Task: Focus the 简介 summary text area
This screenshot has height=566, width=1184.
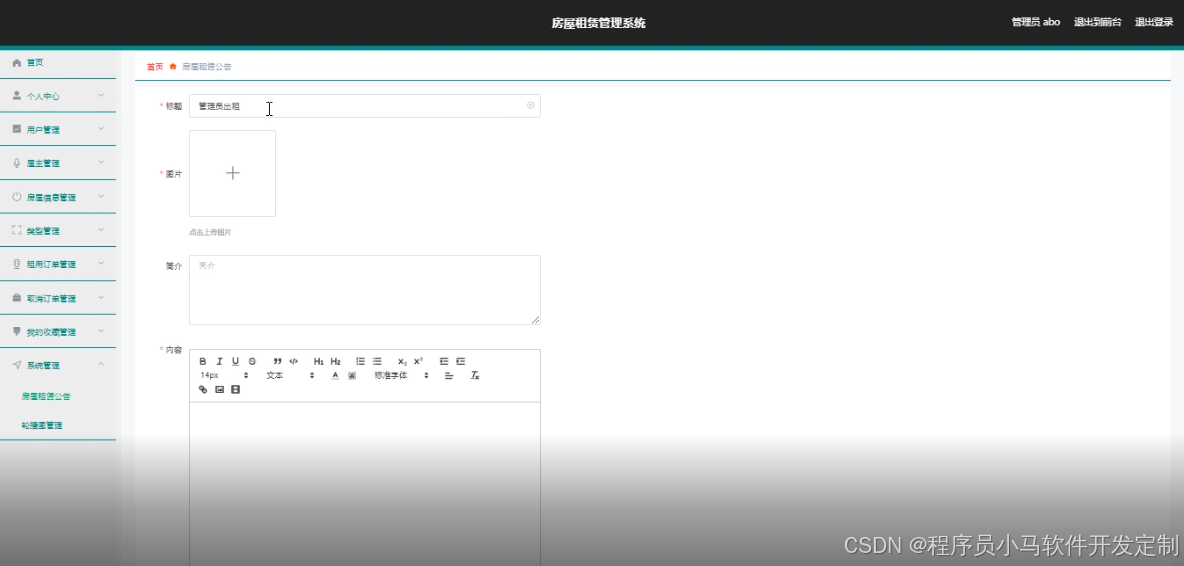Action: pyautogui.click(x=365, y=290)
